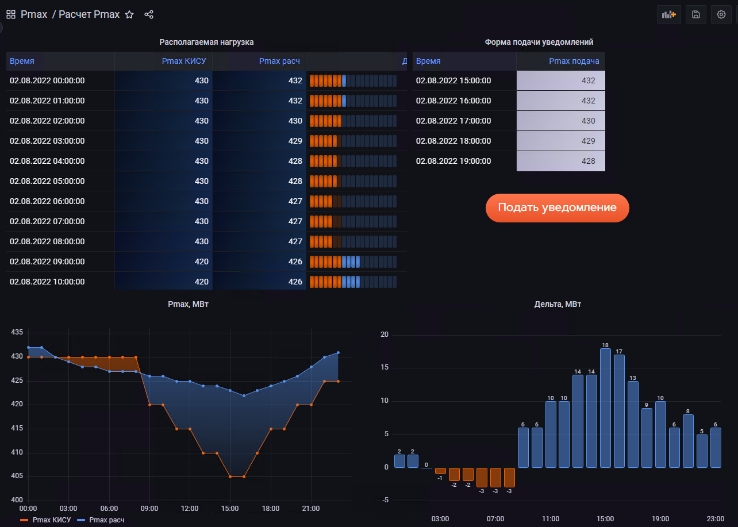Open the Форма подачи уведомлений panel menu

tap(538, 43)
